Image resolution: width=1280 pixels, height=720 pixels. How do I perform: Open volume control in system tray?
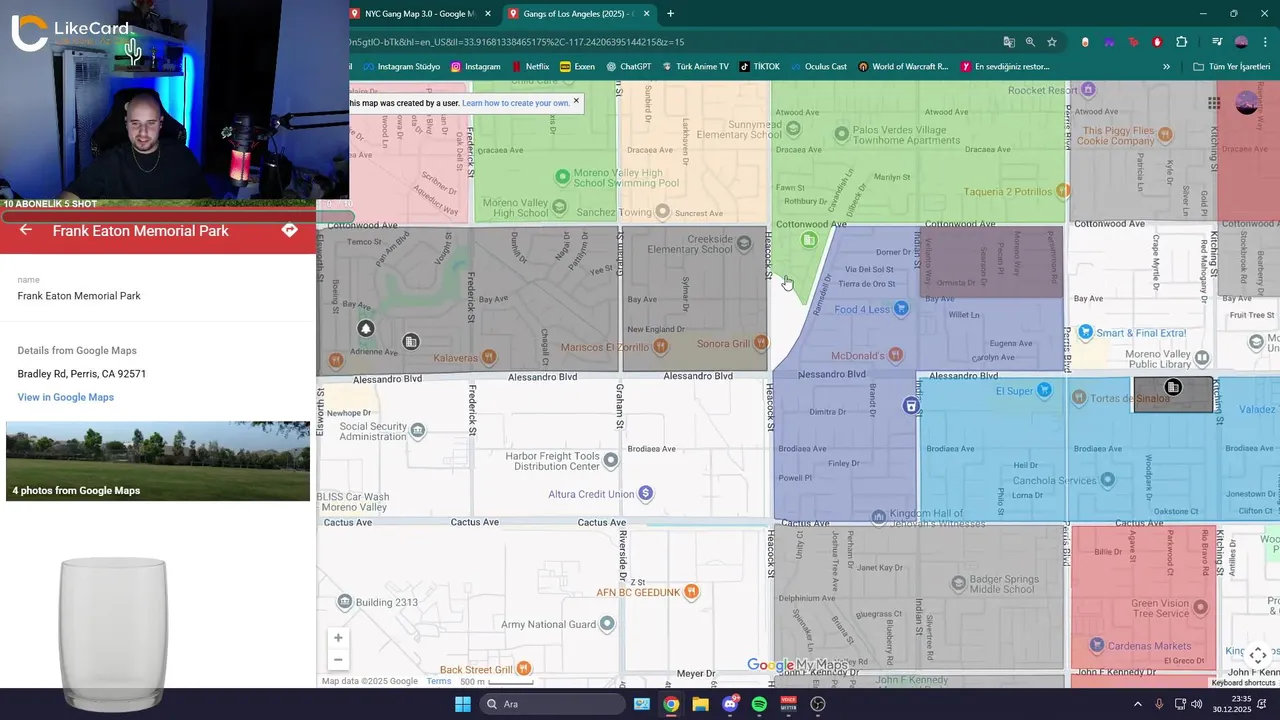tap(1197, 704)
